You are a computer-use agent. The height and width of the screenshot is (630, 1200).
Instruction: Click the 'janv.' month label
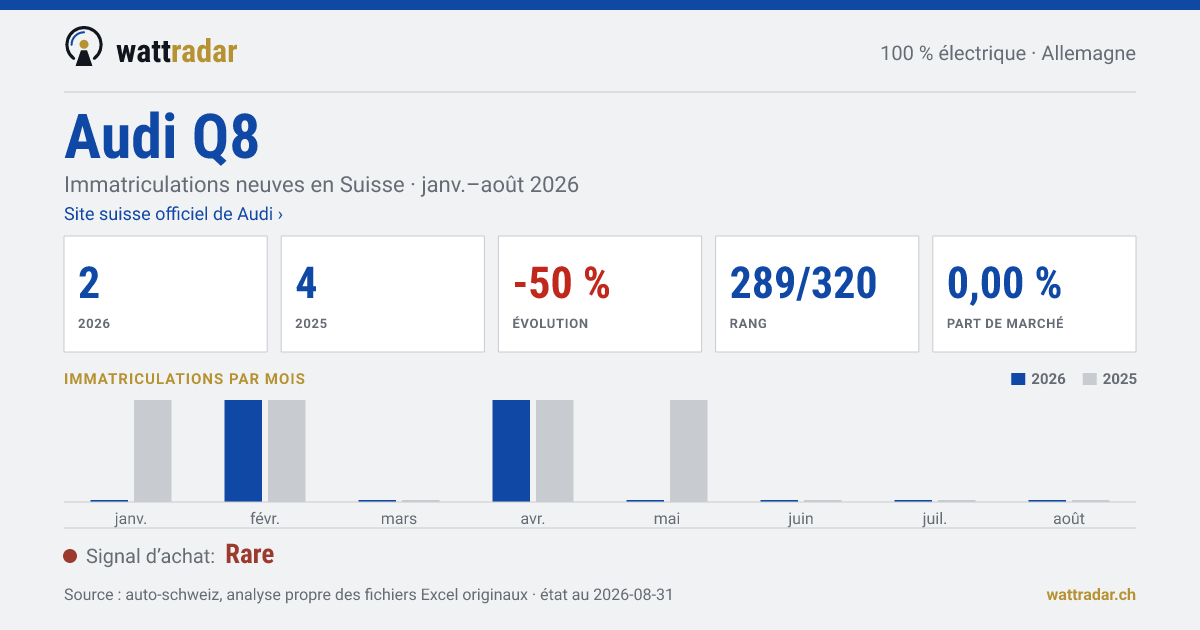(131, 518)
